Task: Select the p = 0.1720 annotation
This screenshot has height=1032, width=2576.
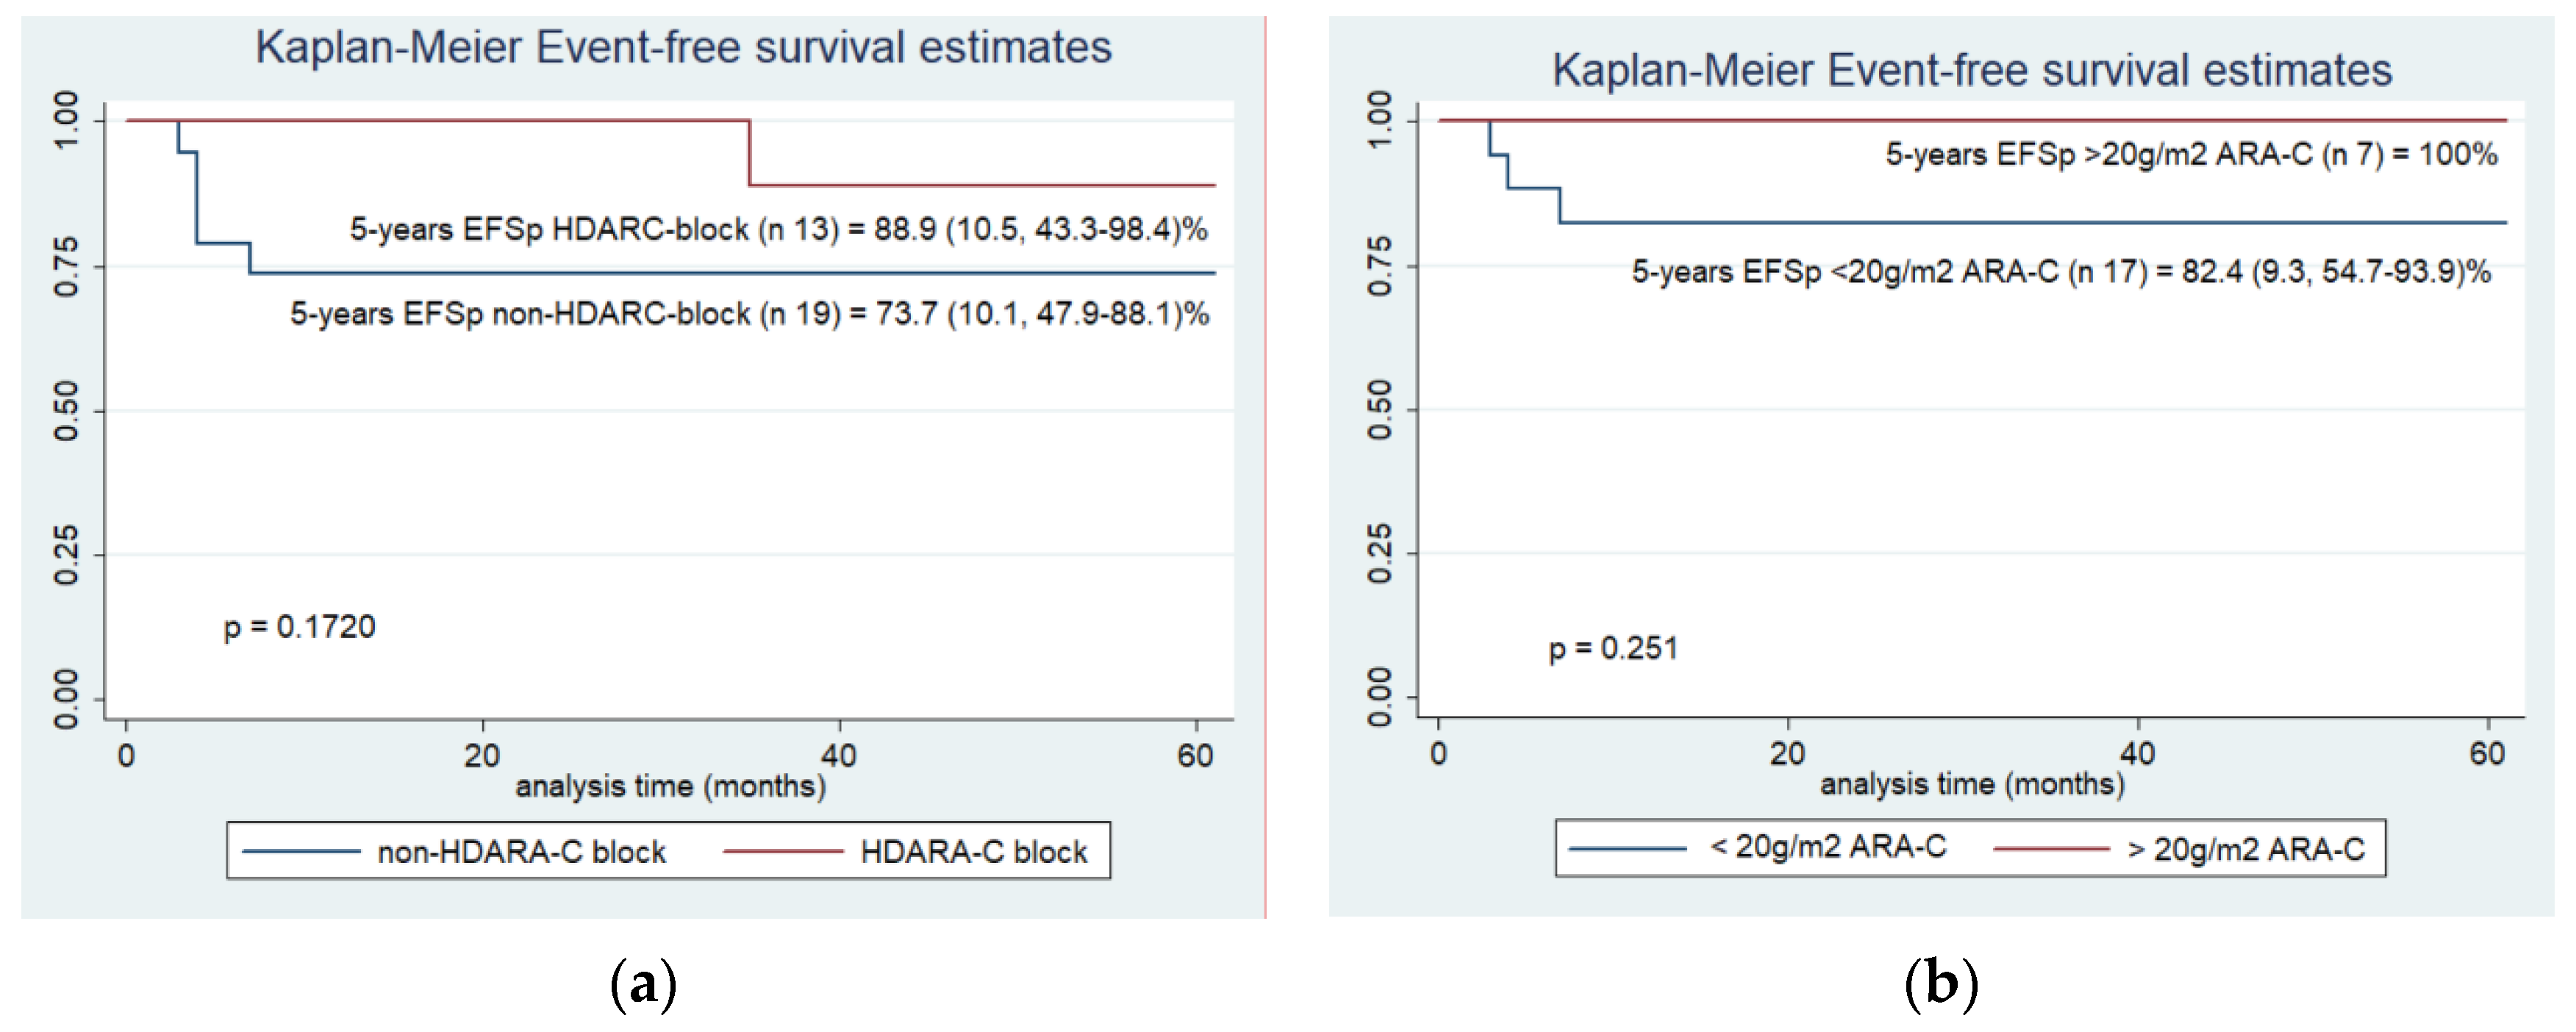Action: (299, 627)
